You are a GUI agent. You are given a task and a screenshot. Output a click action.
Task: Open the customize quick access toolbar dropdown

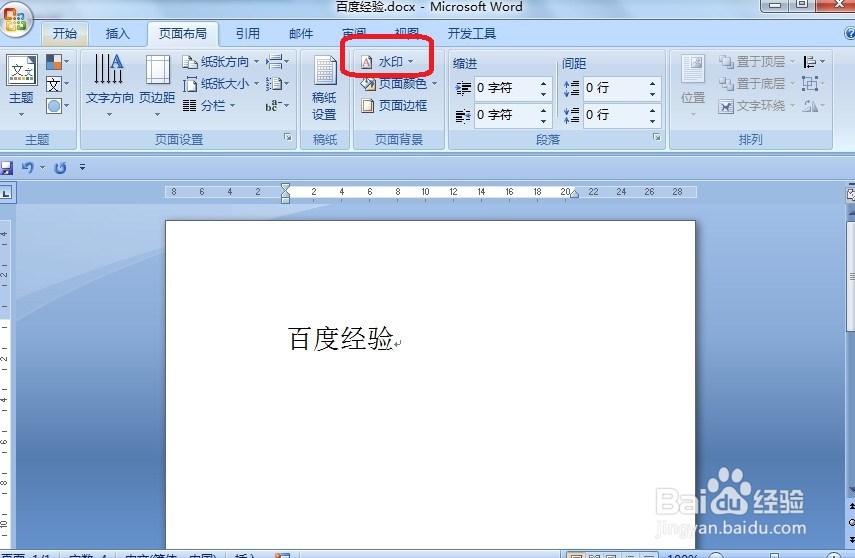click(82, 167)
